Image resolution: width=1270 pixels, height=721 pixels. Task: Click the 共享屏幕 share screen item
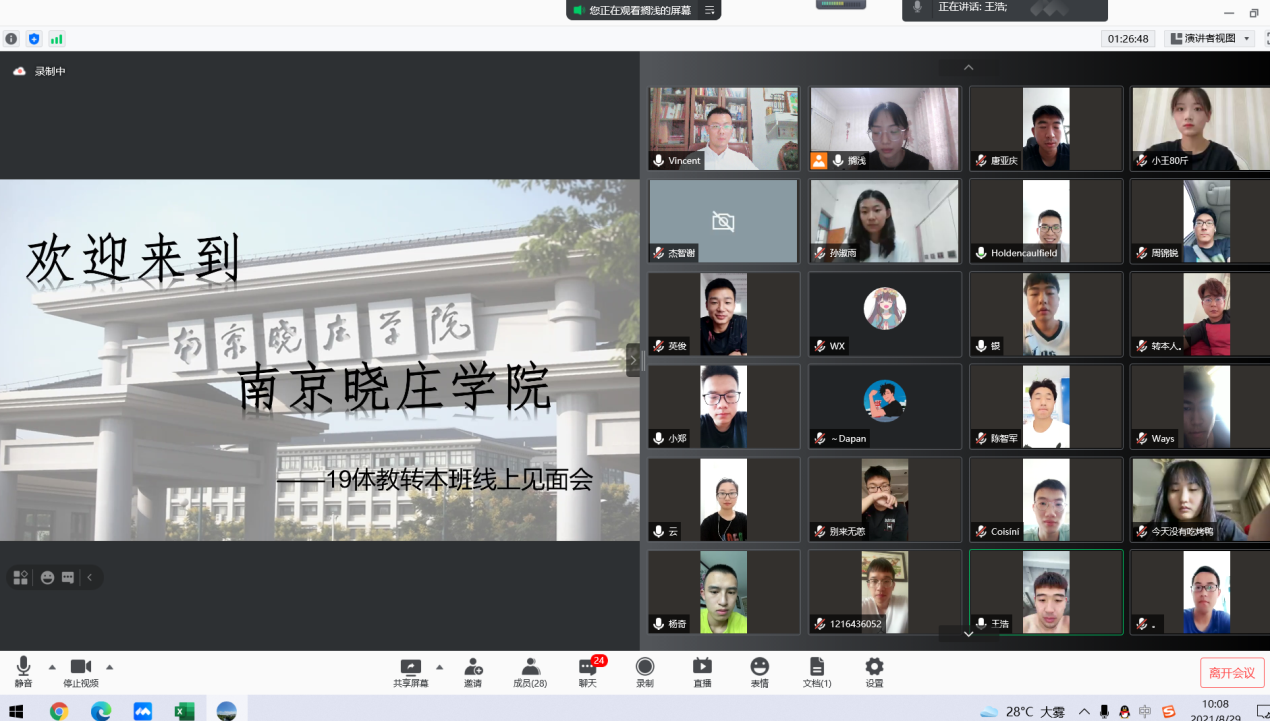(410, 668)
